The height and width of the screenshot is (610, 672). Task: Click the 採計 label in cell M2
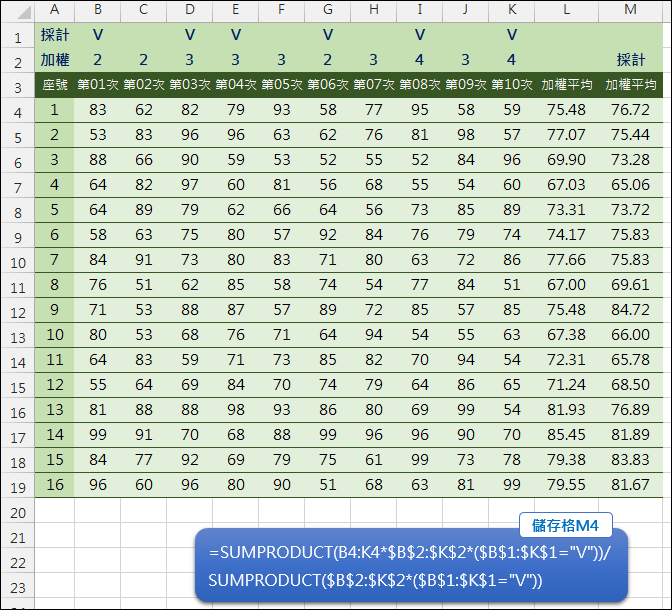pyautogui.click(x=630, y=60)
